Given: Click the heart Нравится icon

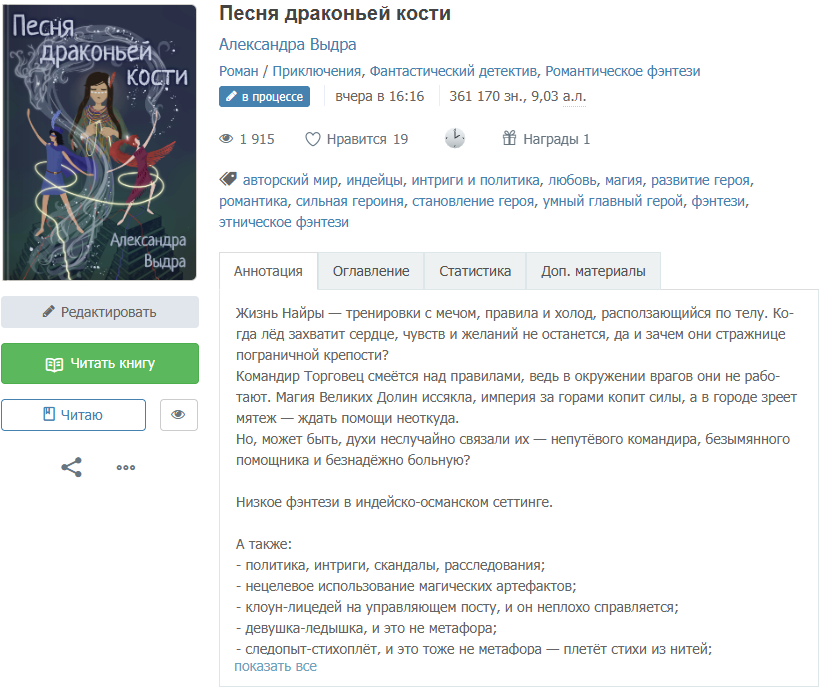Looking at the screenshot, I should (x=312, y=139).
